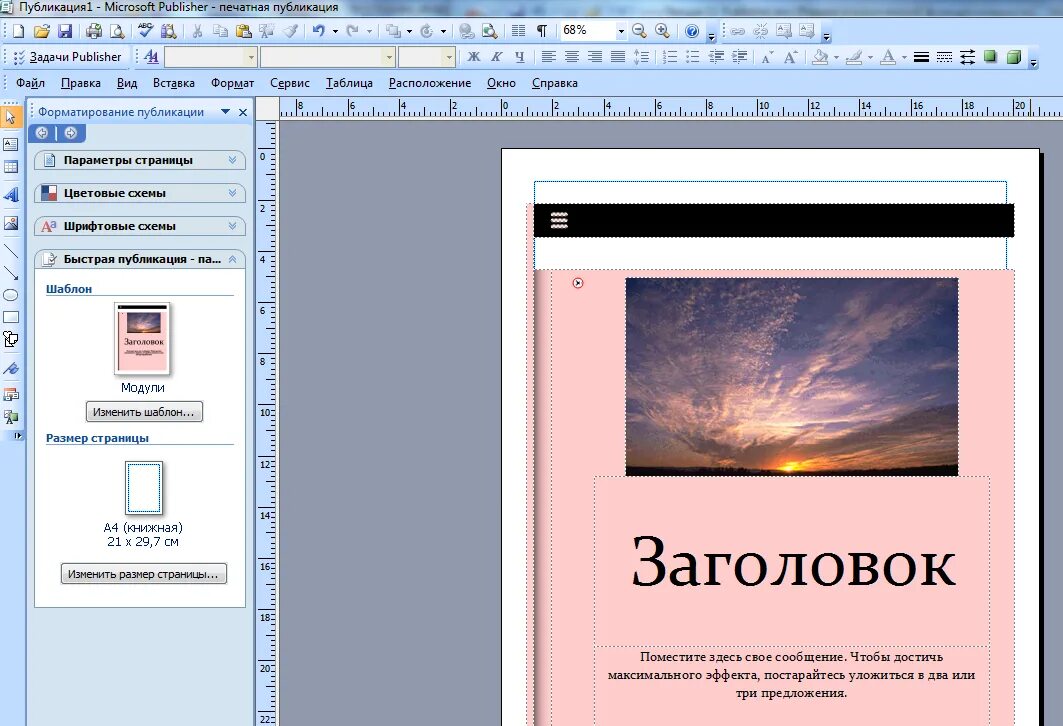This screenshot has height=726, width=1063.
Task: Toggle italic formatting (К)
Action: point(497,57)
